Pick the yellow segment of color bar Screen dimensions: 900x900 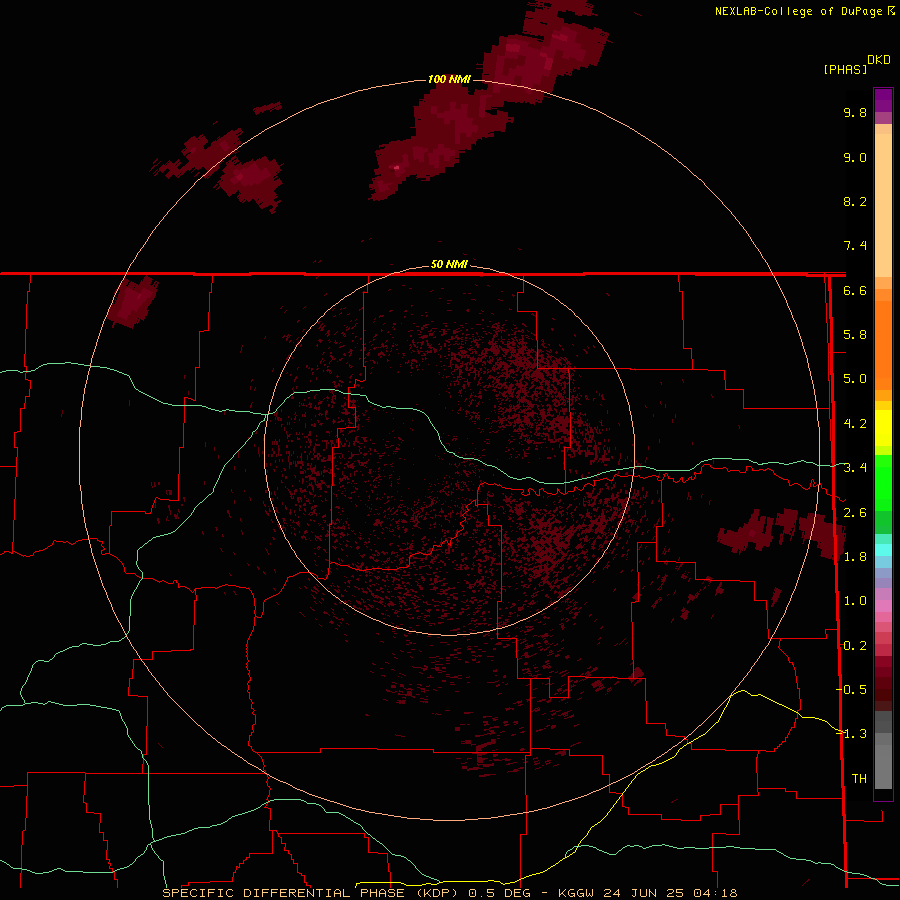pos(883,428)
